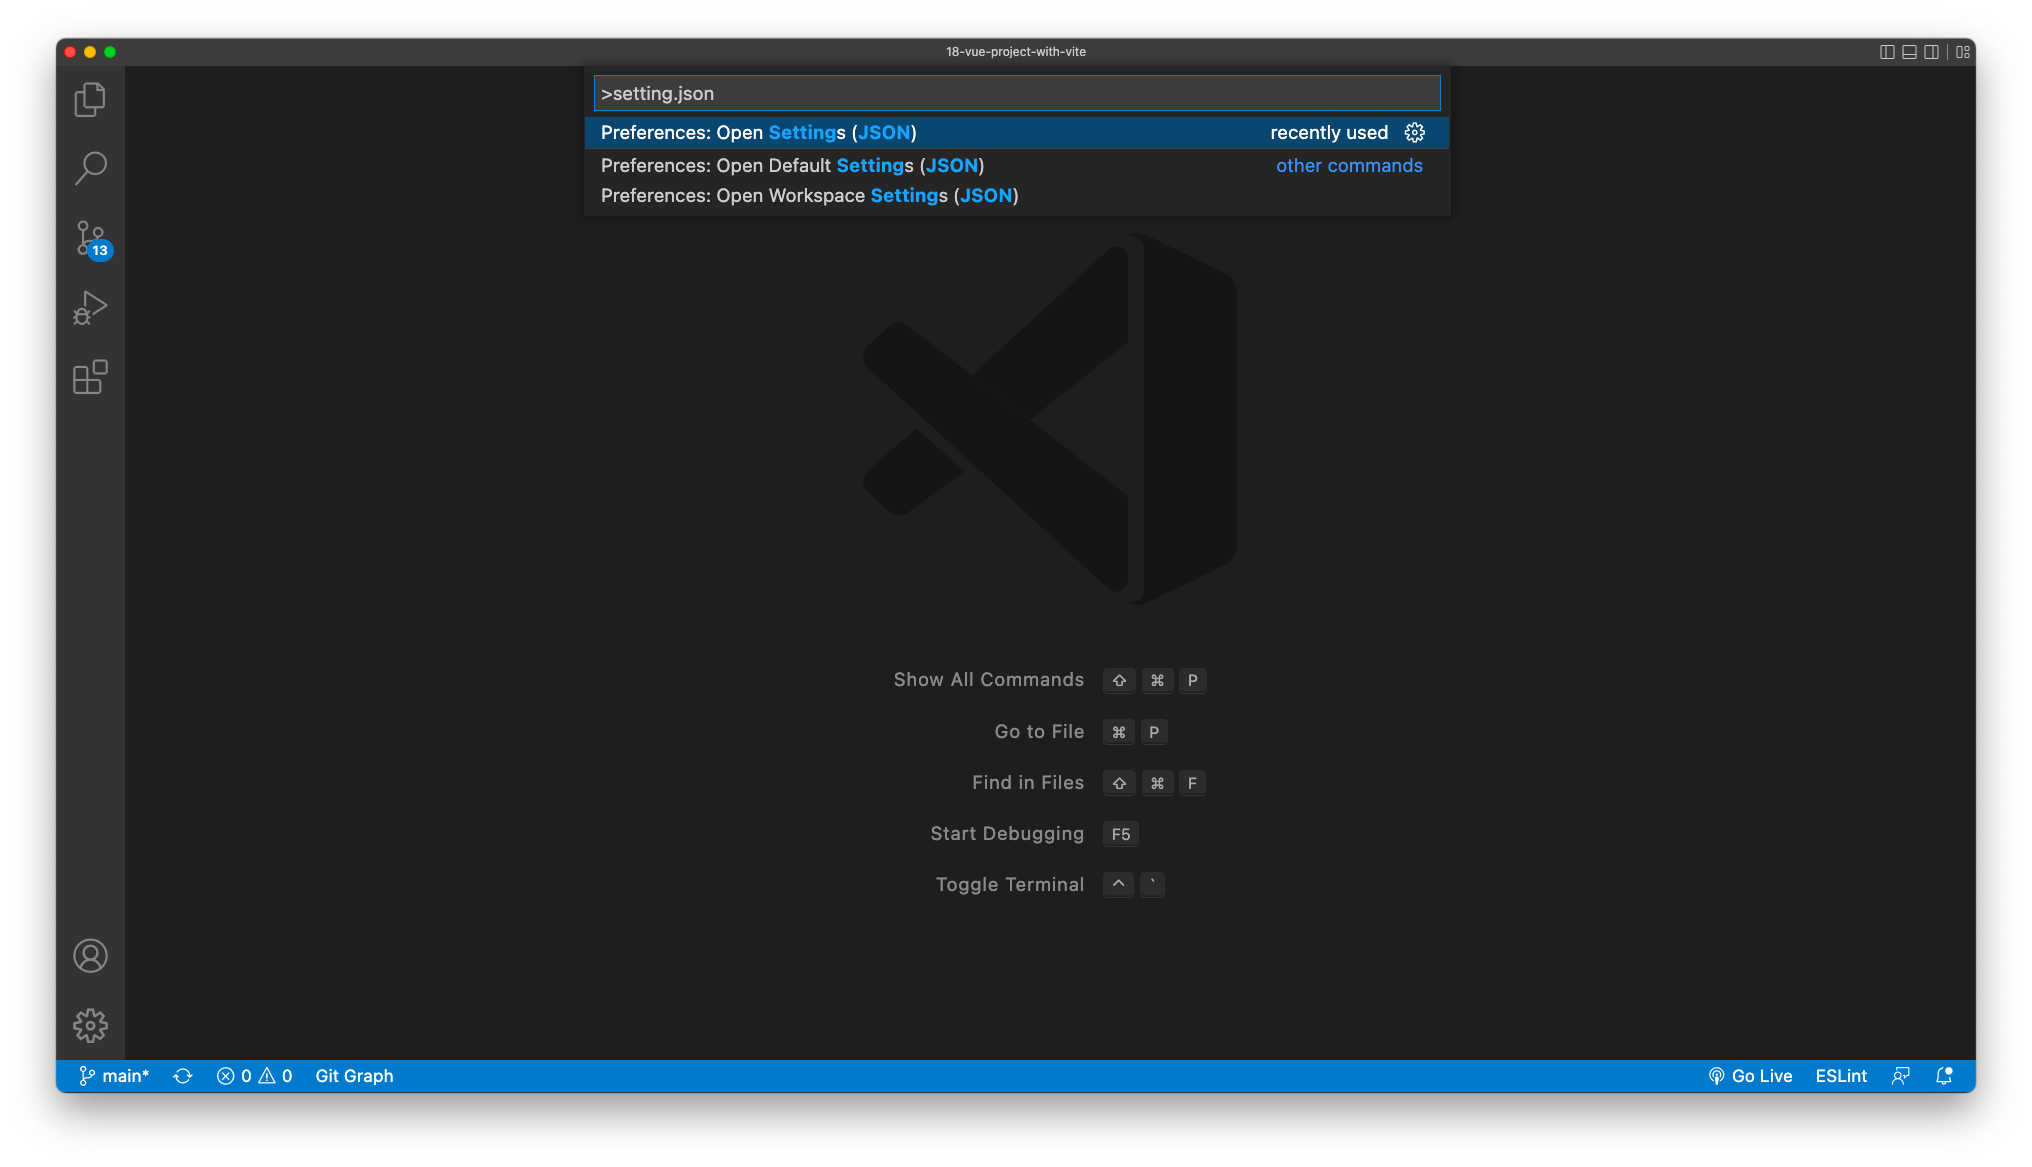Select Preferences: Open Settings (JSON)
Image resolution: width=2032 pixels, height=1167 pixels.
758,133
